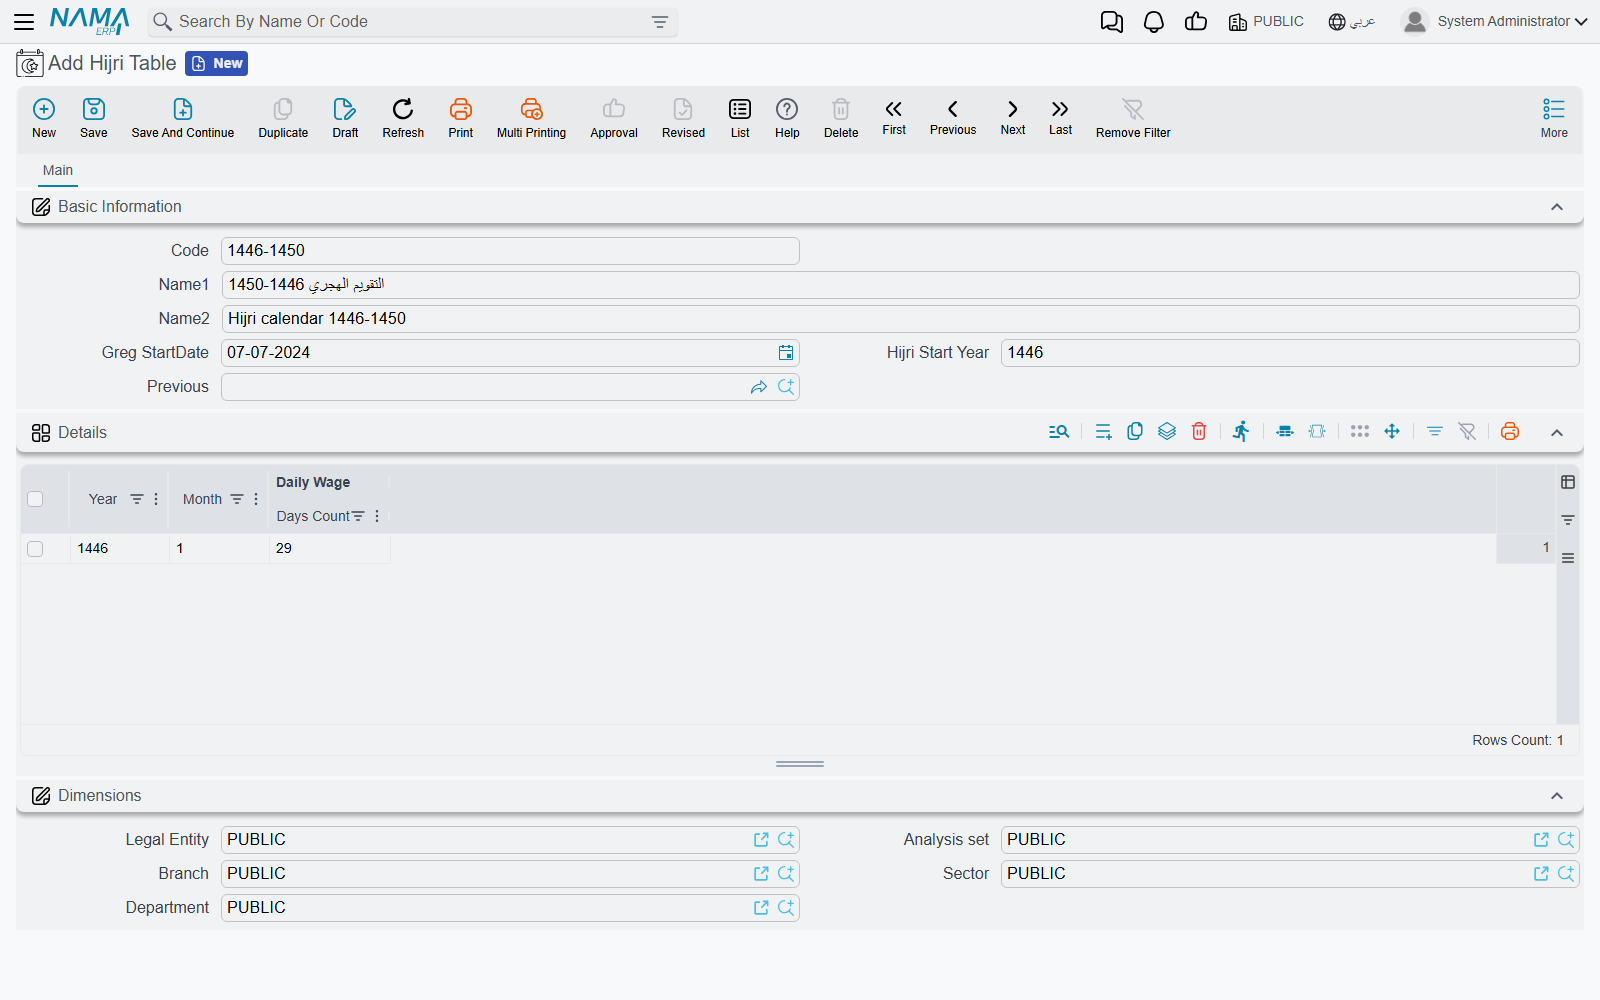This screenshot has width=1600, height=1000.
Task: Print the Hijri table
Action: 461,118
